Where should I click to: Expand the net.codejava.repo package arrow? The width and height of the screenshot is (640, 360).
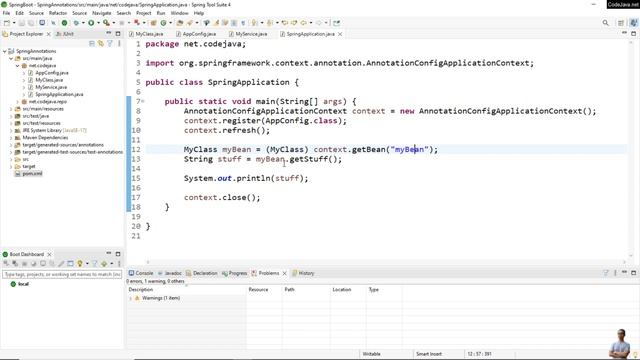(18, 102)
